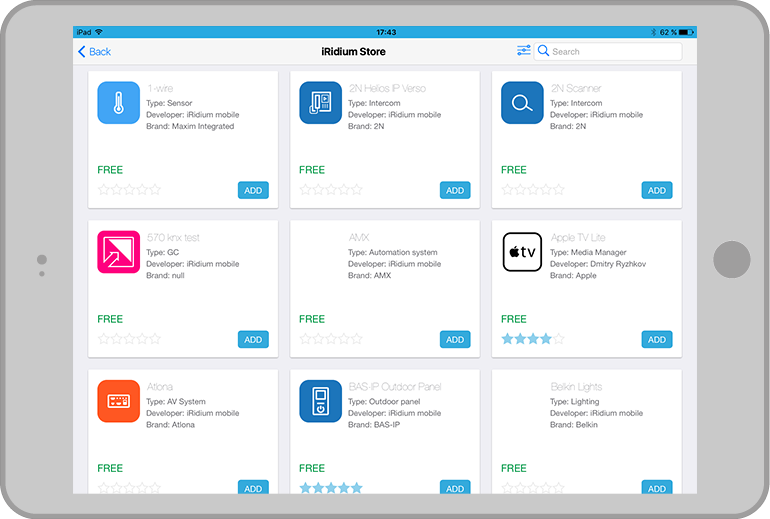Add the AMX automation system
The width and height of the screenshot is (770, 519).
[455, 339]
